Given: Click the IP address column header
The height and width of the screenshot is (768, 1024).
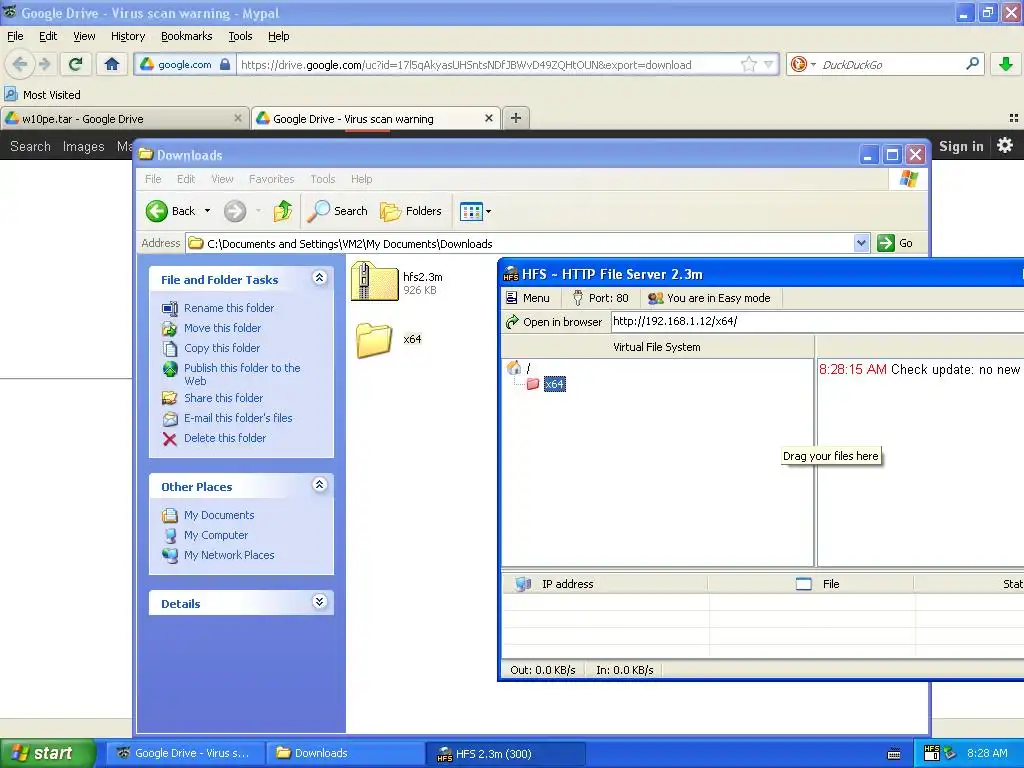Looking at the screenshot, I should [605, 584].
